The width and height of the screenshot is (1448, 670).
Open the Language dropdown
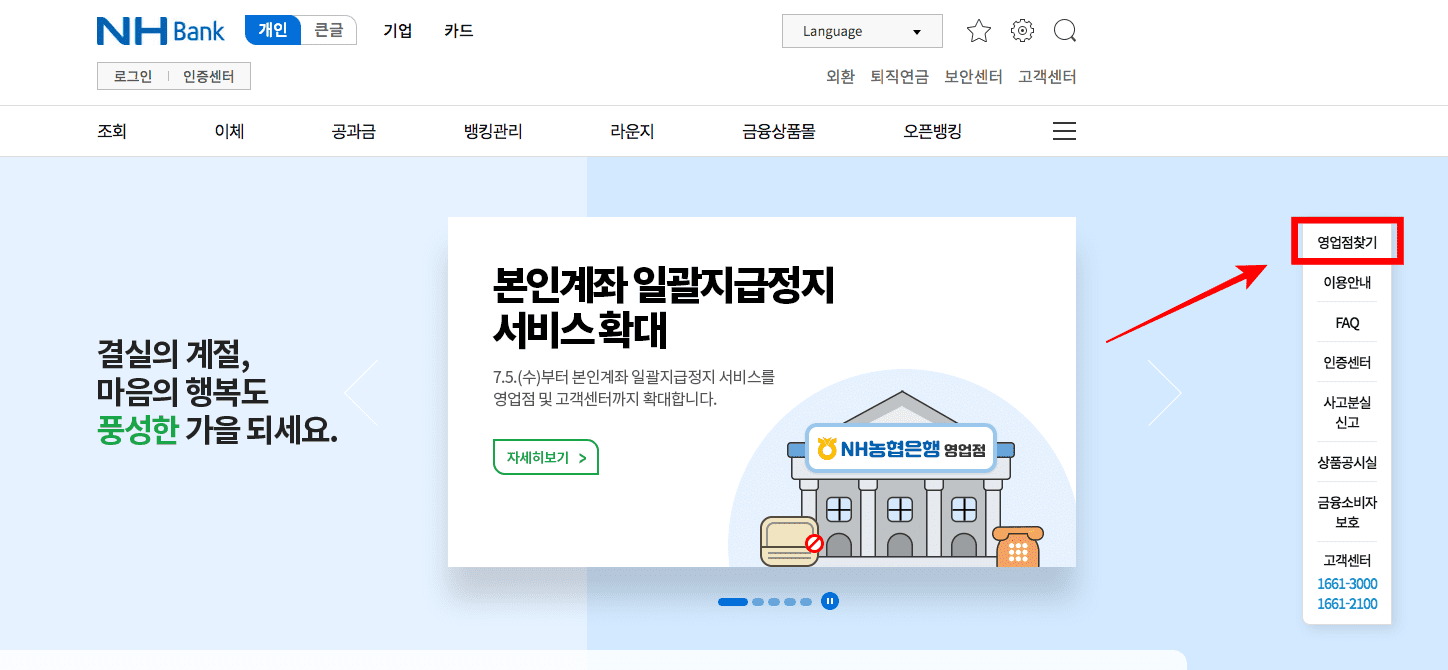click(x=862, y=31)
